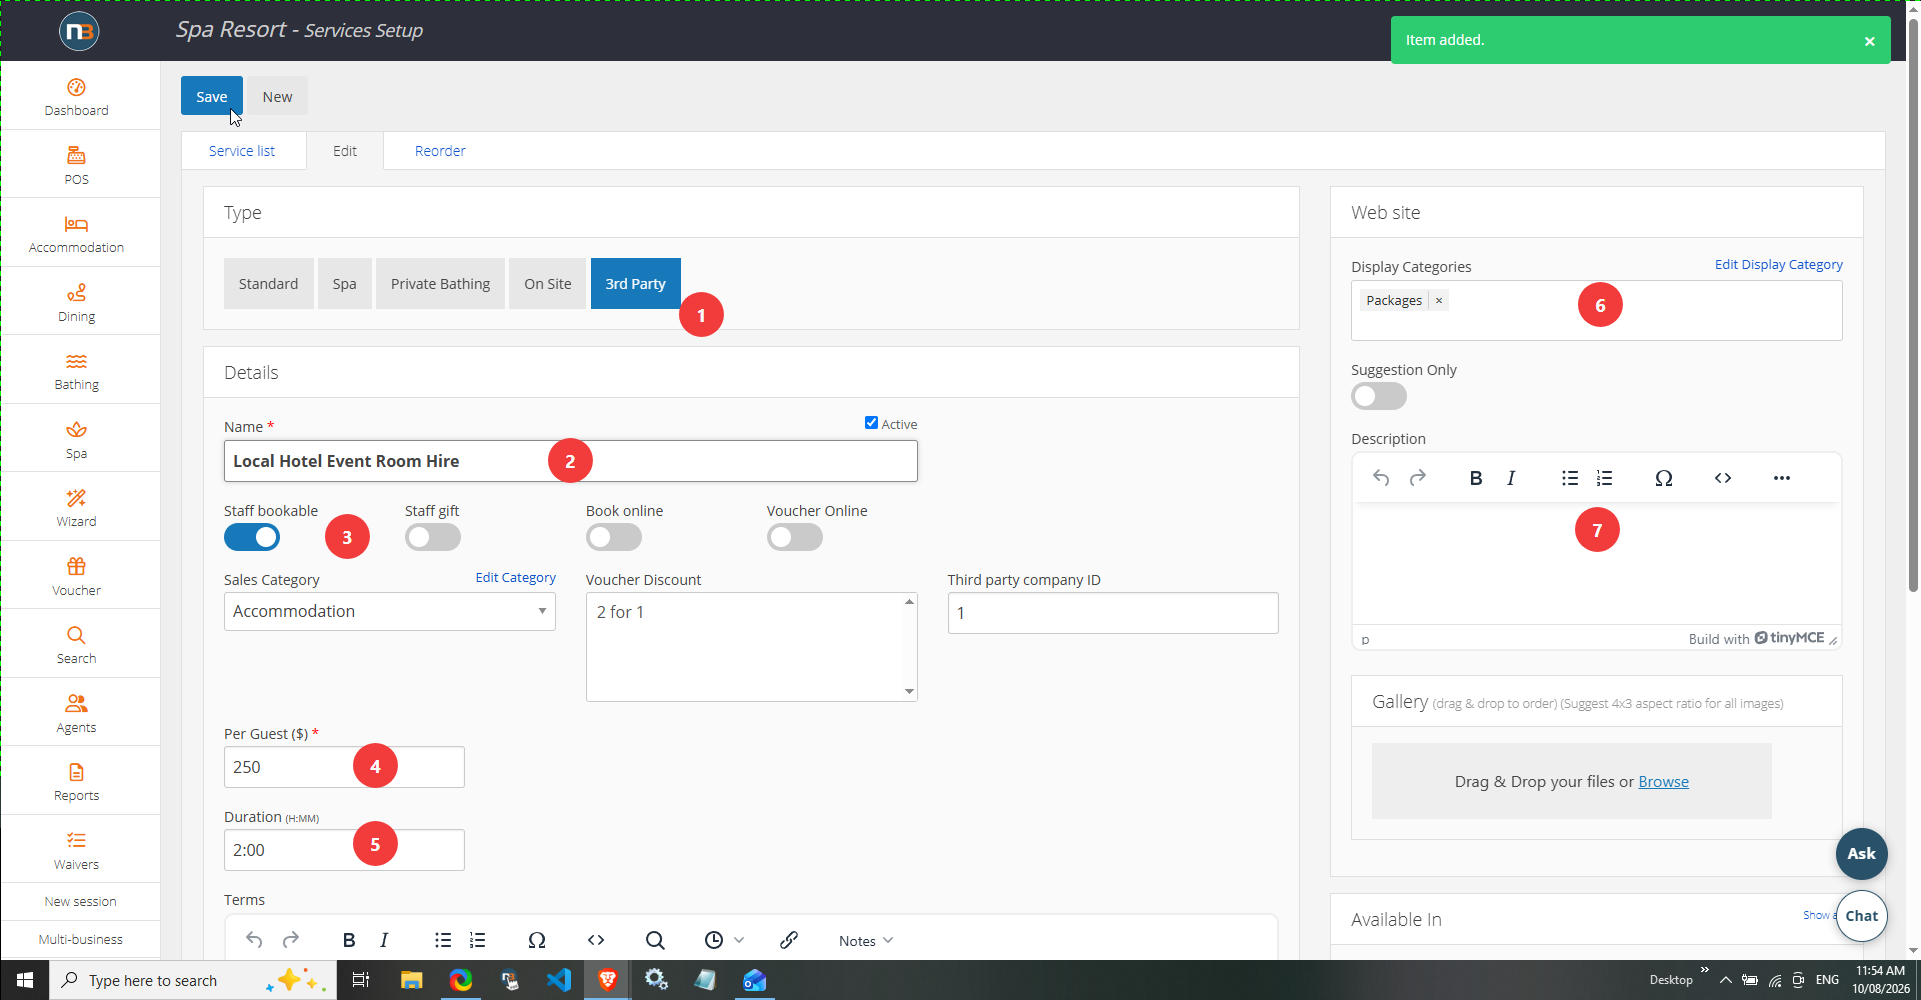
Task: Click the Per Guest price field
Action: (344, 767)
